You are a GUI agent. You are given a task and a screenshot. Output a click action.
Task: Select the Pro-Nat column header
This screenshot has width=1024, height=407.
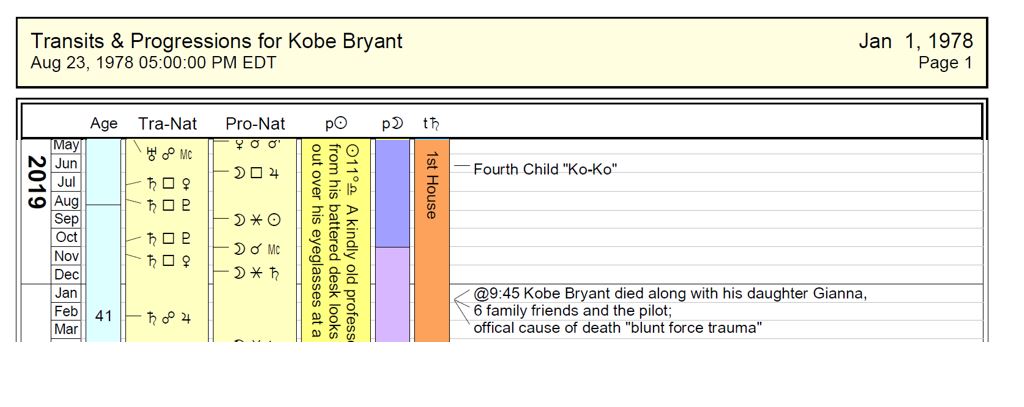[255, 124]
